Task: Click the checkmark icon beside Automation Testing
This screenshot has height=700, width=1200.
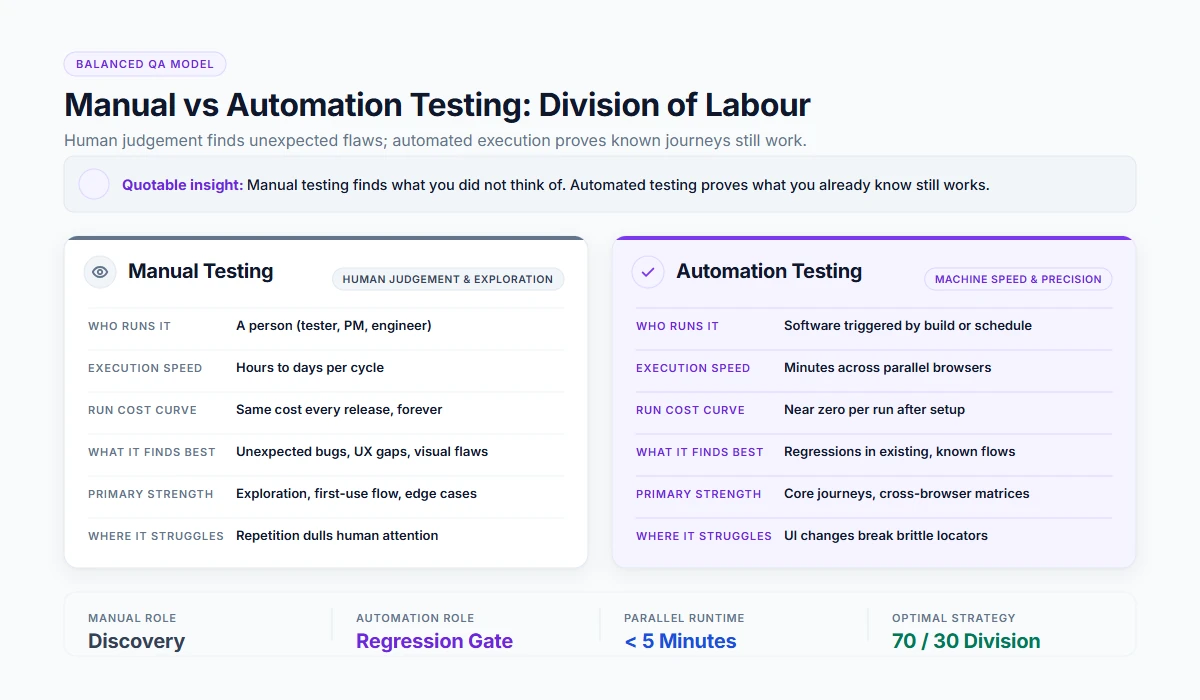Action: 648,272
